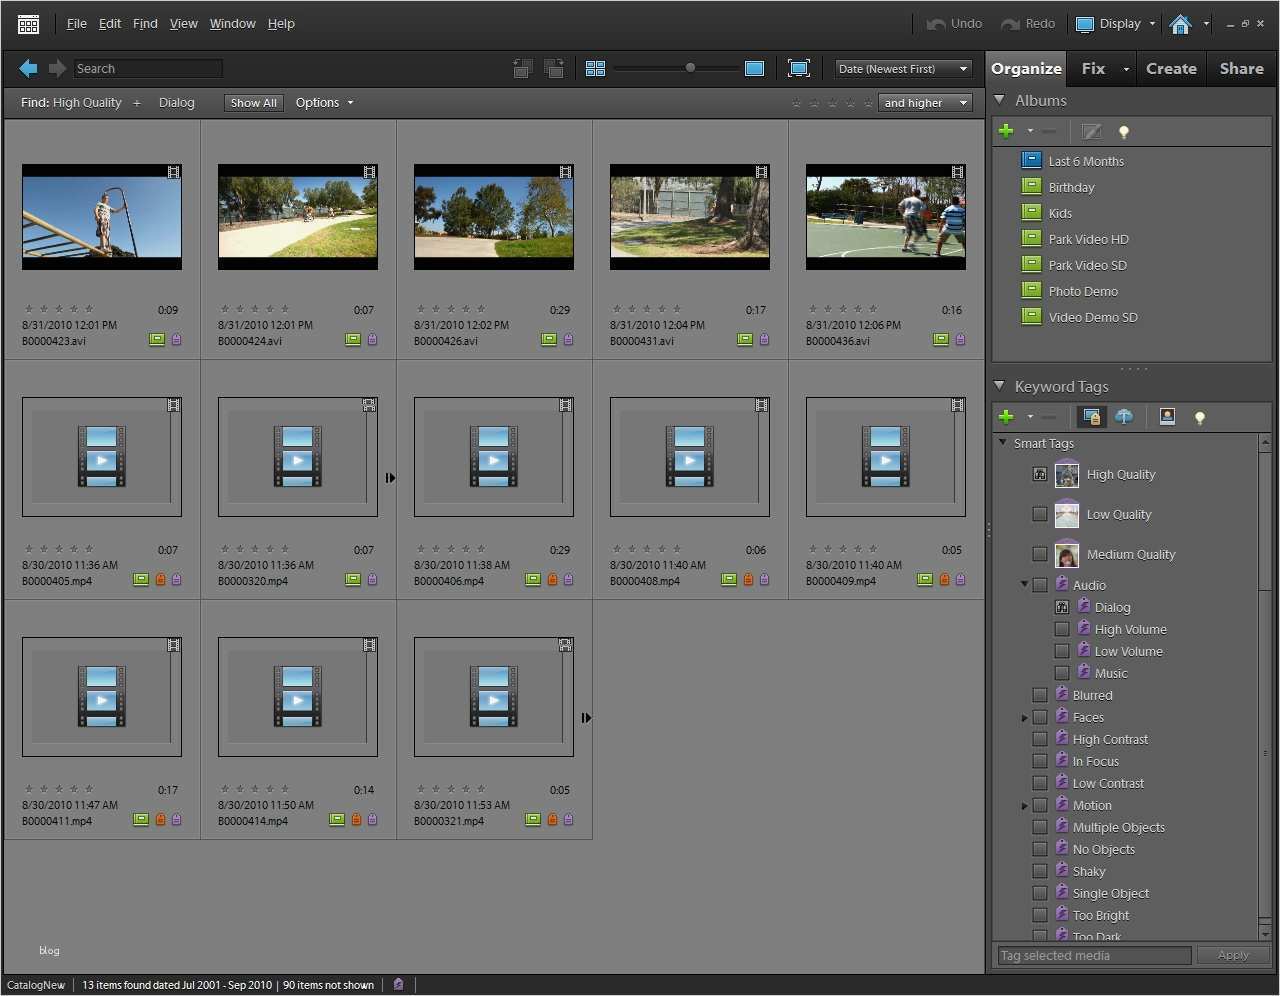Expand the Faces smart tag category

click(x=1024, y=716)
